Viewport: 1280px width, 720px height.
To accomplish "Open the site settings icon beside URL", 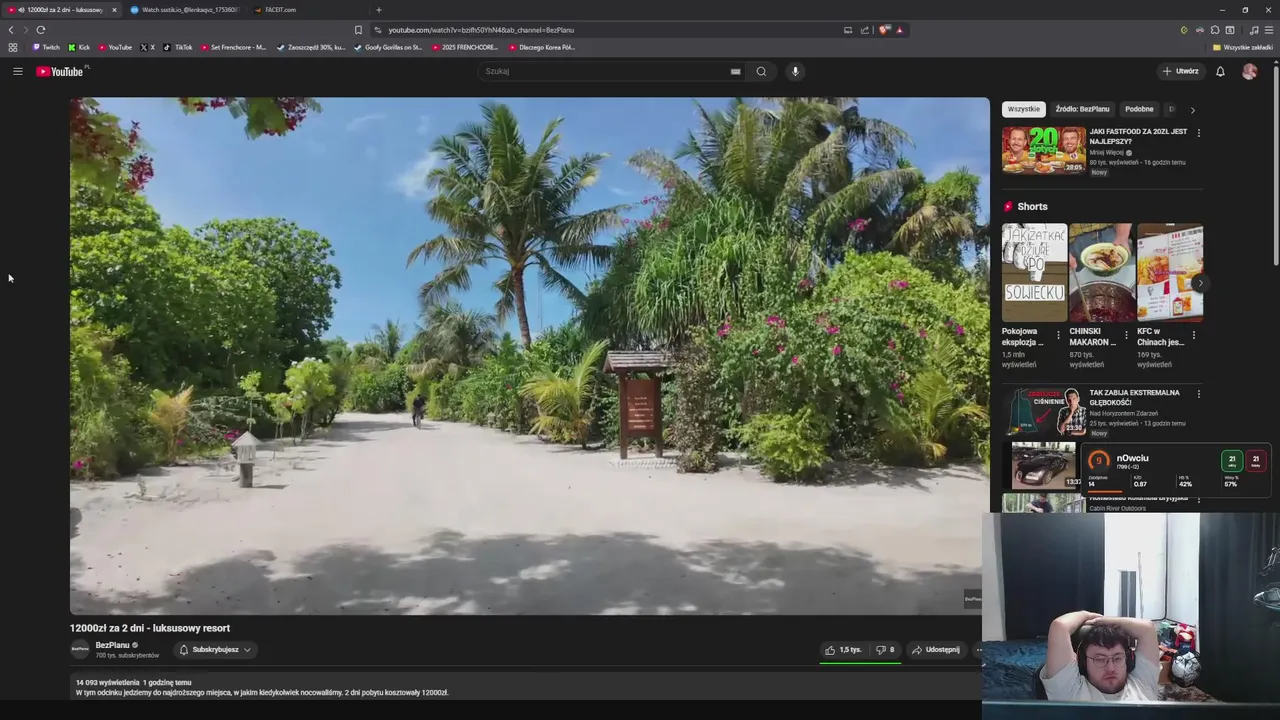I will [x=378, y=30].
